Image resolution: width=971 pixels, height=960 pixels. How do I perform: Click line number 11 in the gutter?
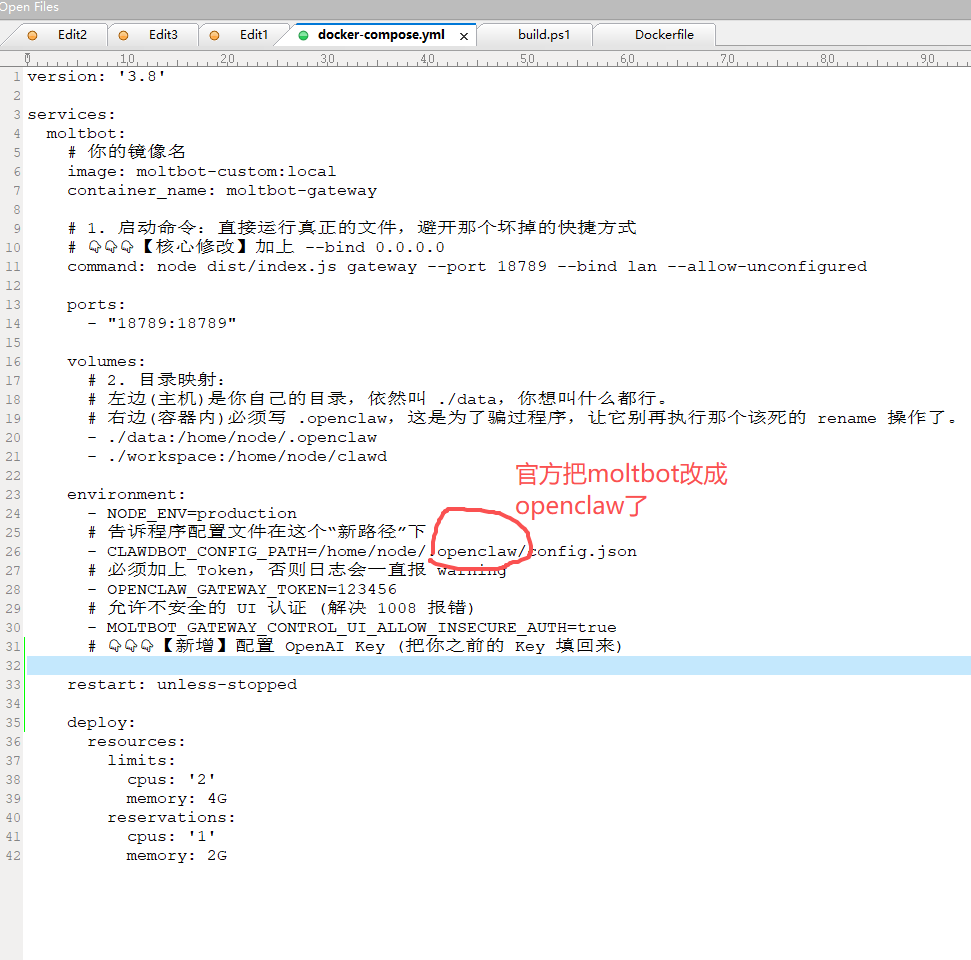click(x=12, y=267)
